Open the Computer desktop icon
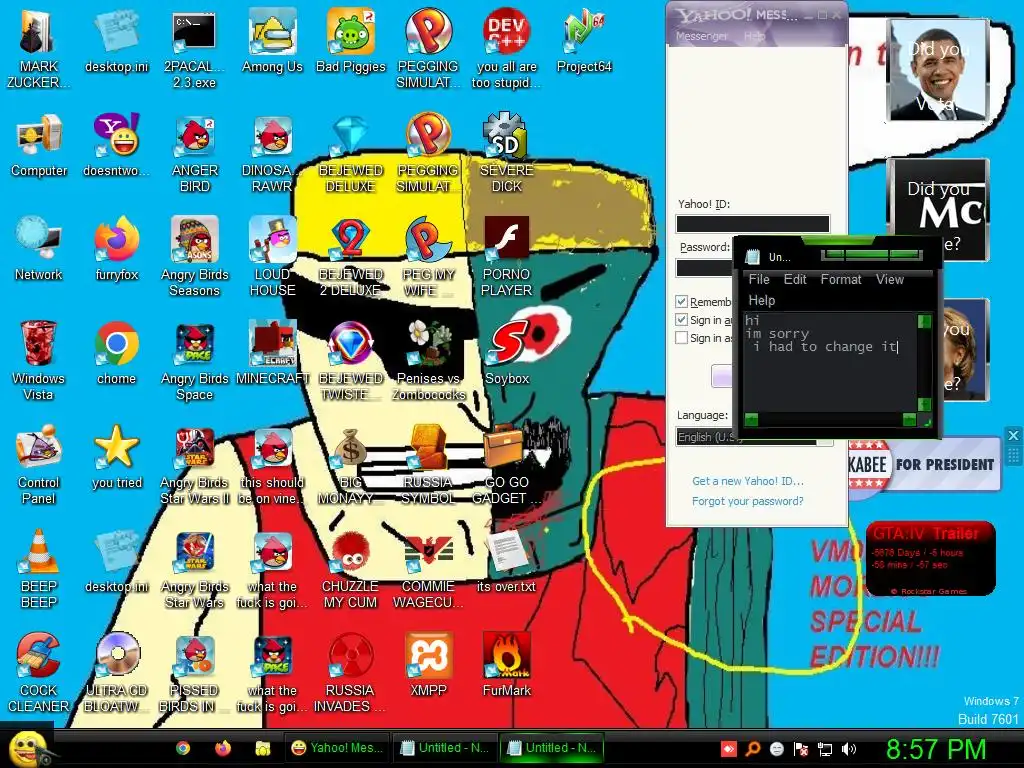Screen dimensions: 1024x768 tap(39, 145)
